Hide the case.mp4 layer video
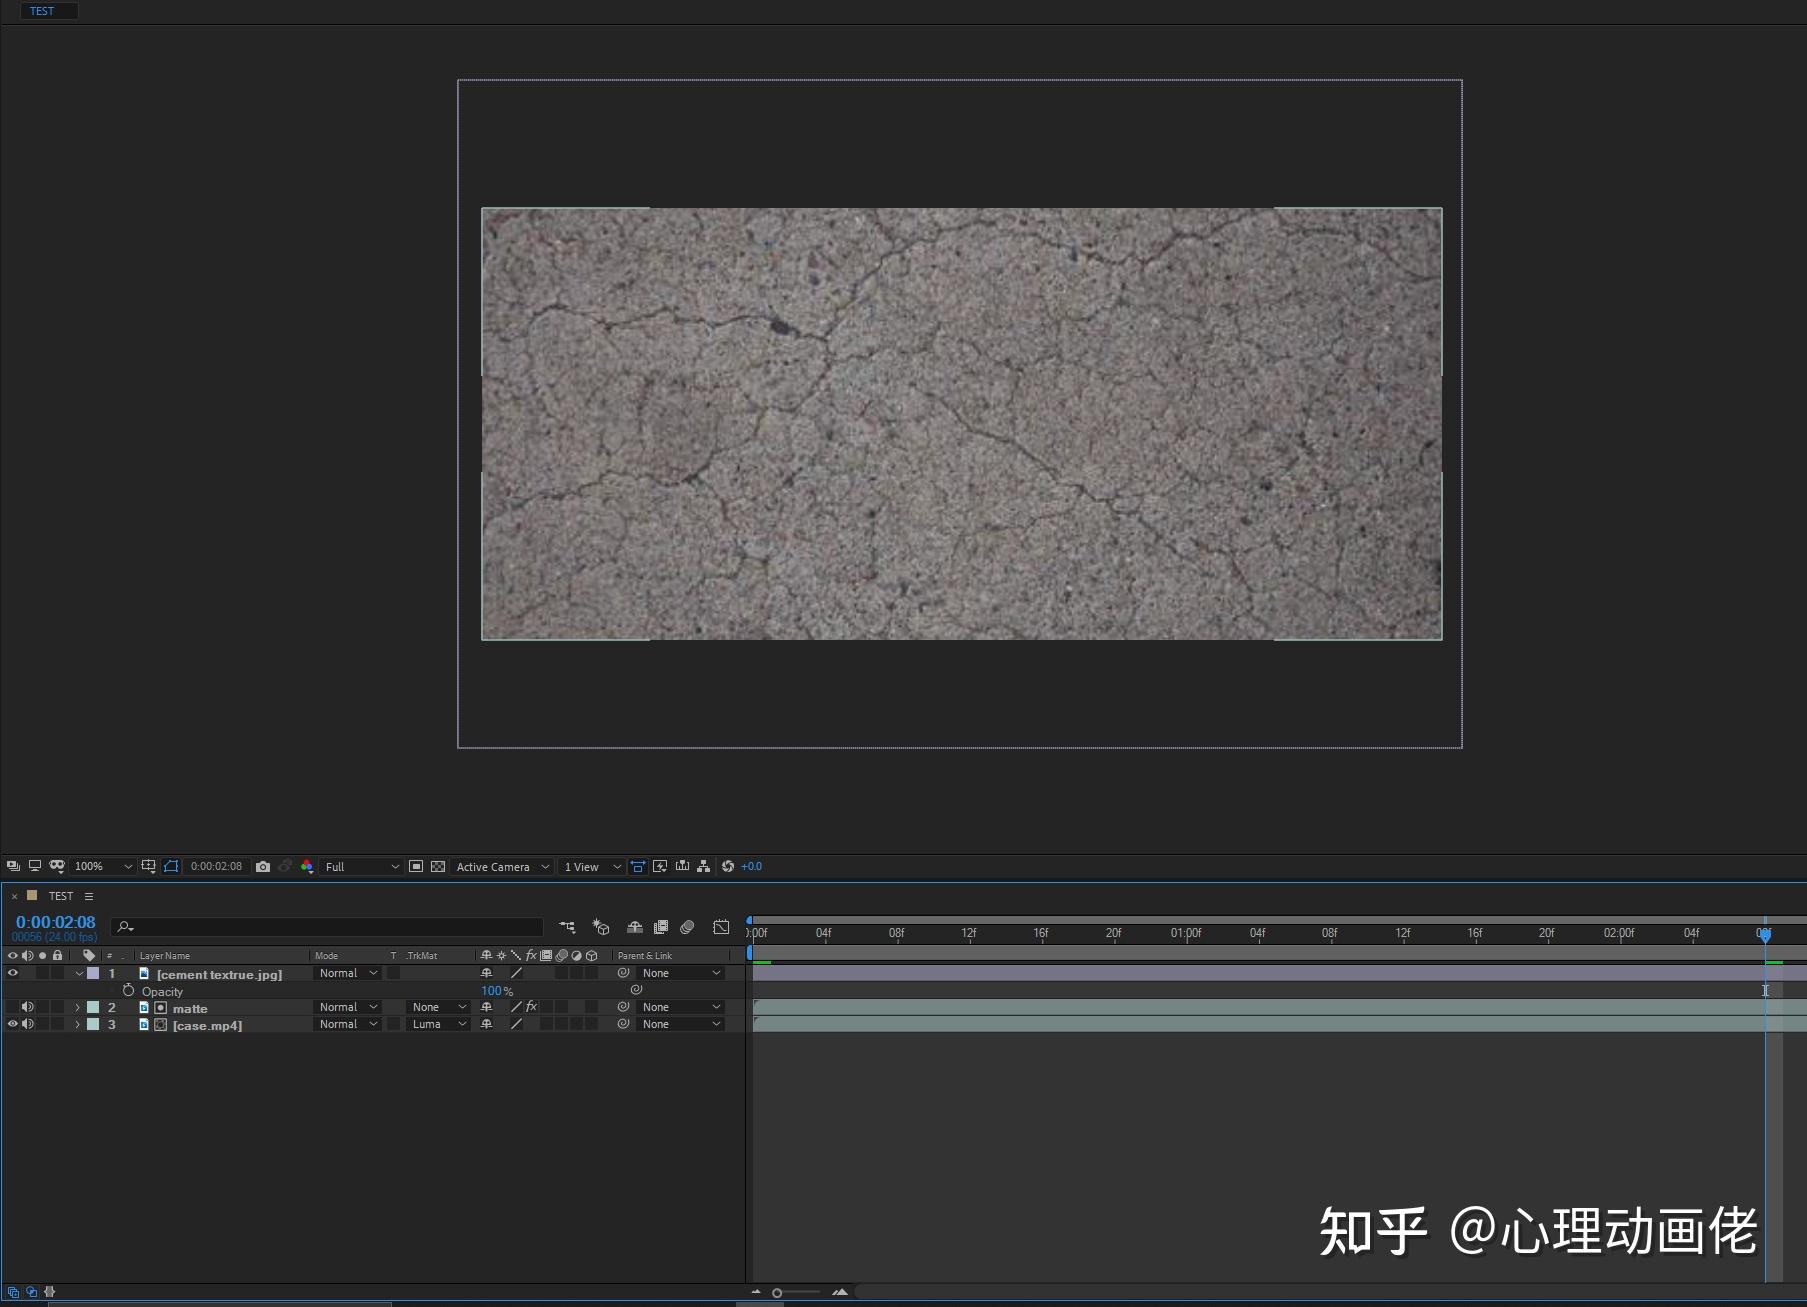The height and width of the screenshot is (1307, 1807). point(13,1024)
